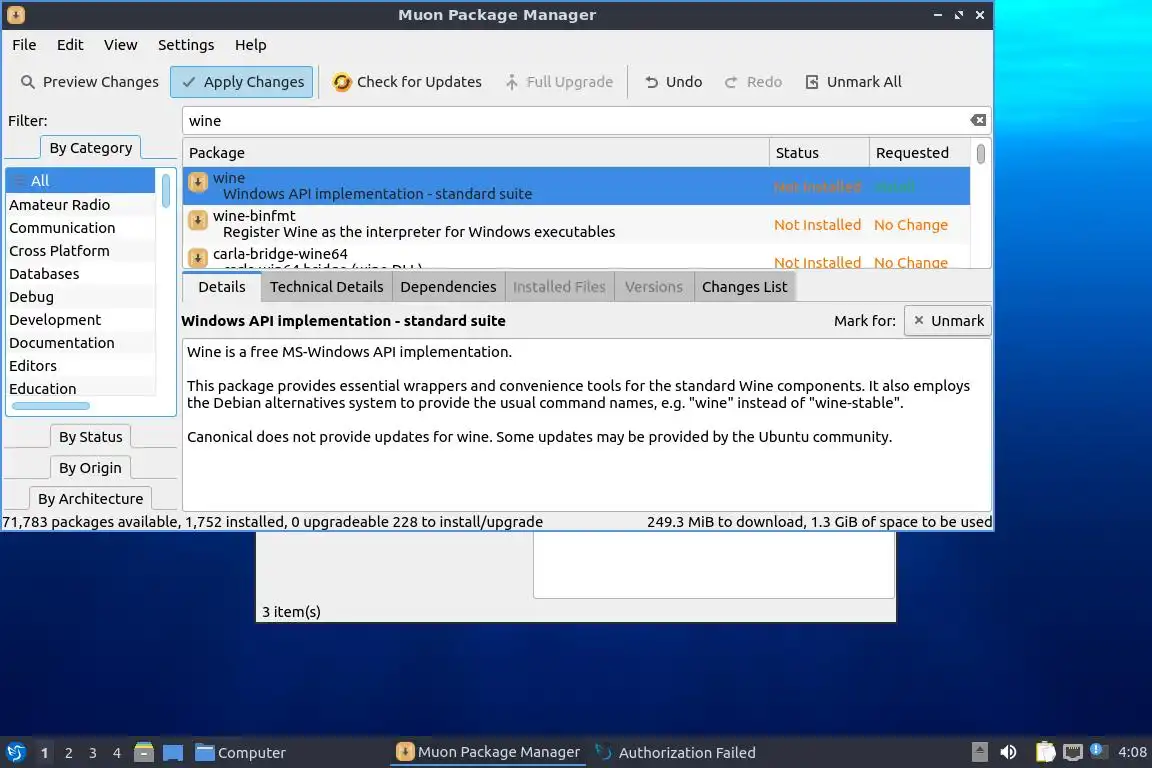
Task: Click the update notifier tray icon
Action: click(1097, 750)
